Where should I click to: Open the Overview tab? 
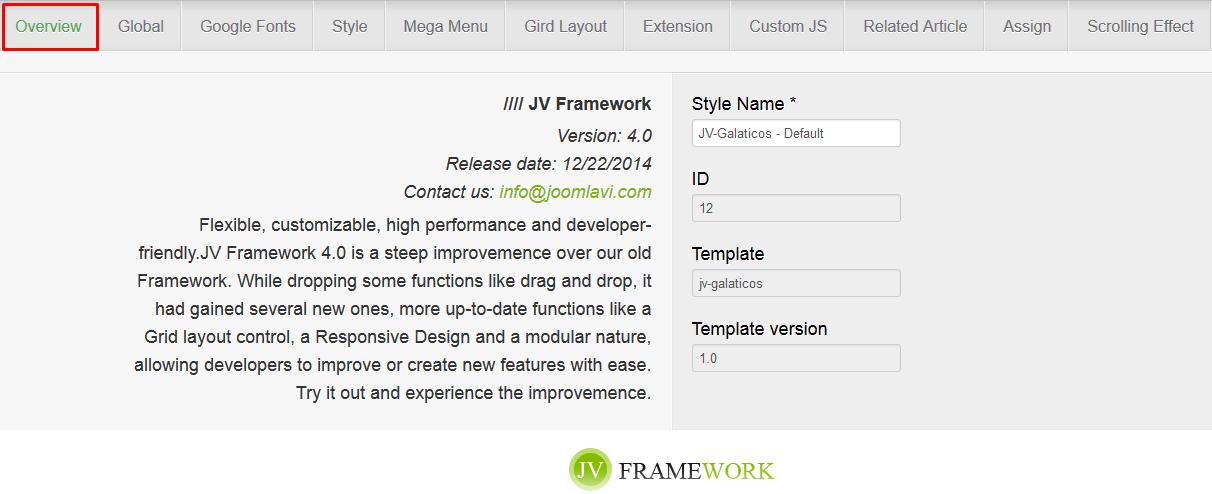(x=49, y=27)
